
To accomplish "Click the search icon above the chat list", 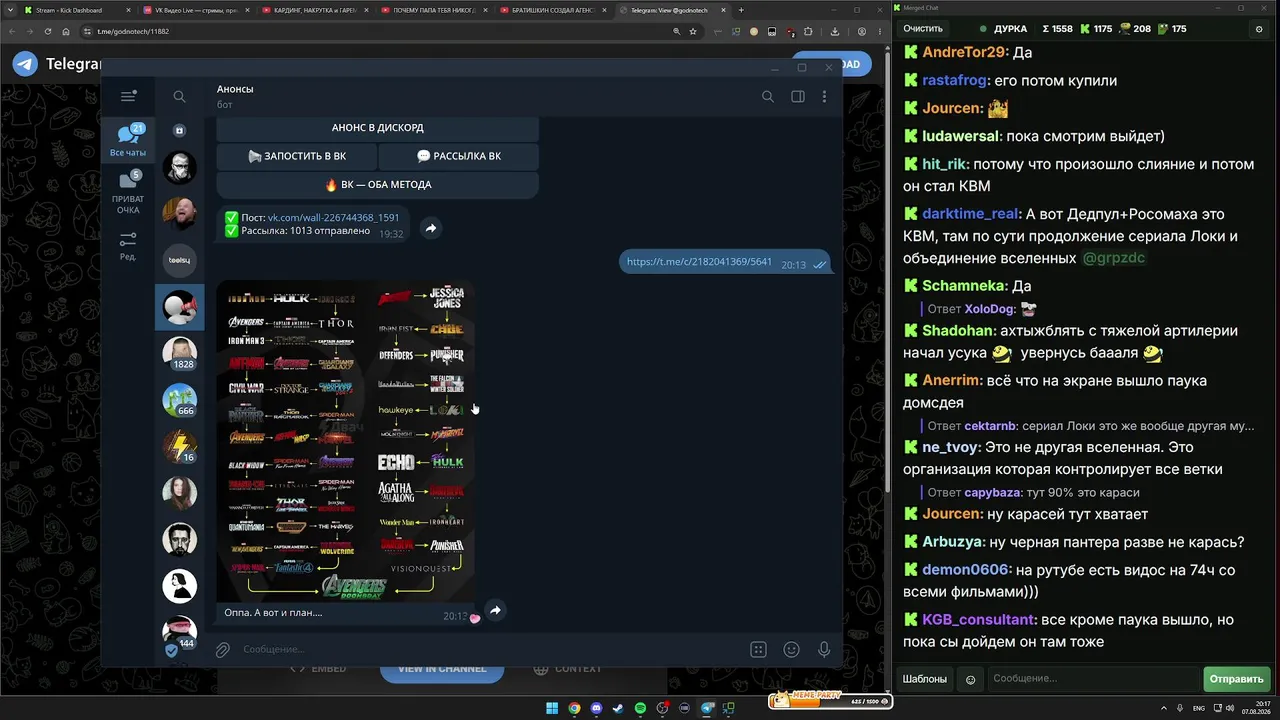I will [x=179, y=96].
